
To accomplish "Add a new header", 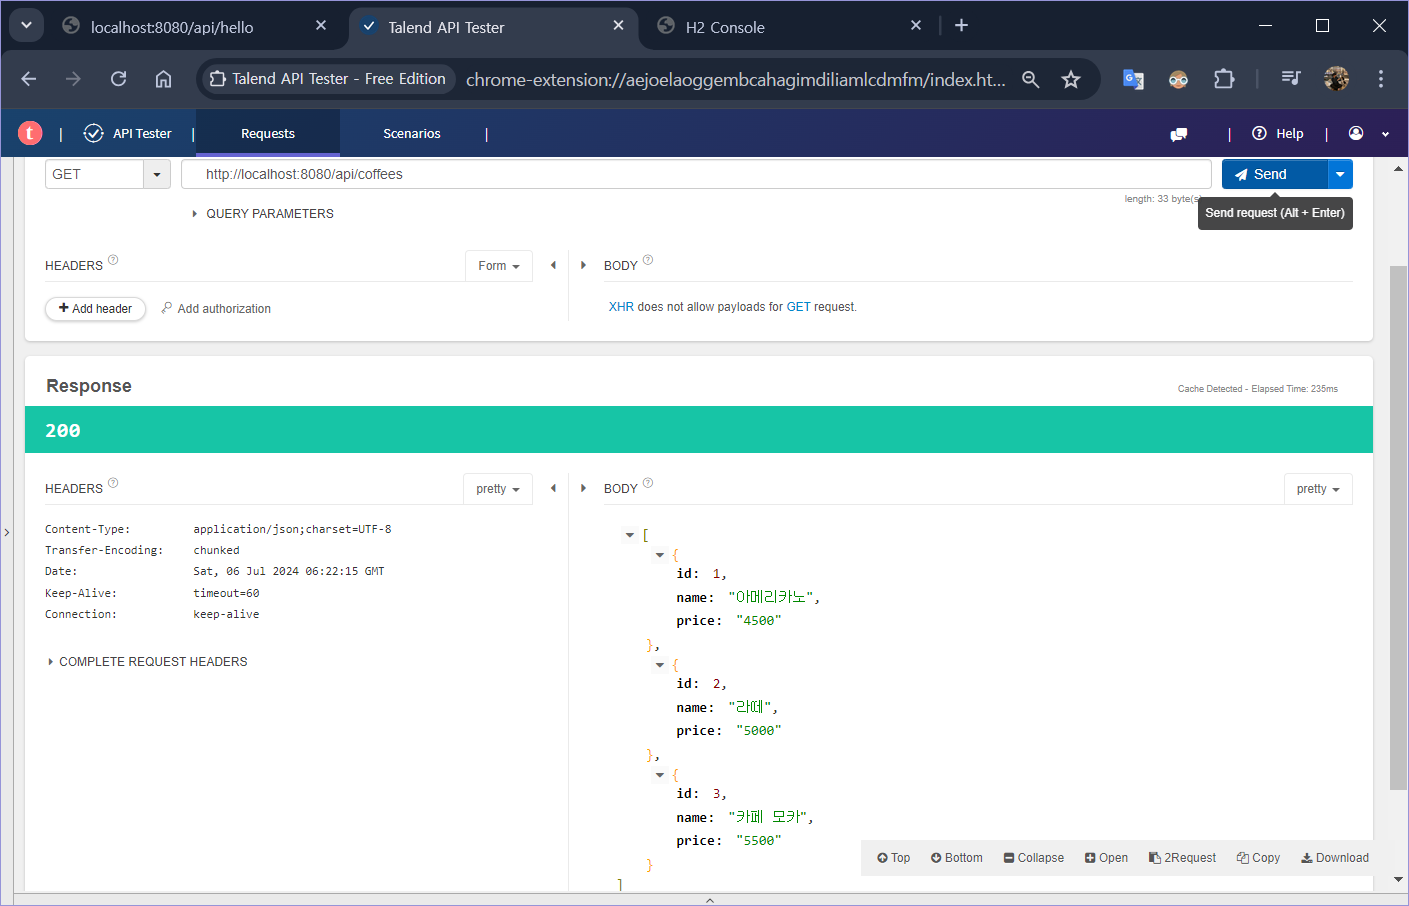I will 95,309.
